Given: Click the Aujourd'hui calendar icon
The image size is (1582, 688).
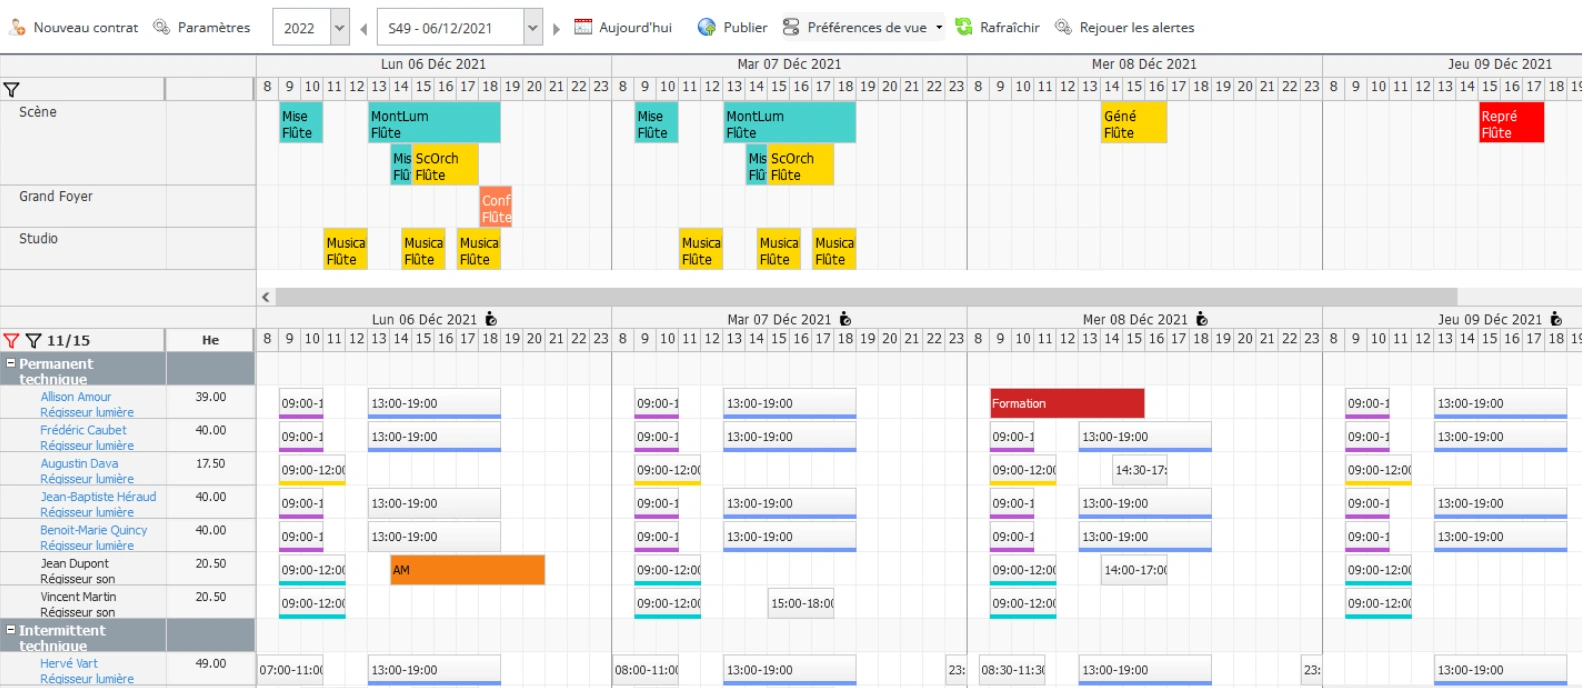Looking at the screenshot, I should point(583,27).
